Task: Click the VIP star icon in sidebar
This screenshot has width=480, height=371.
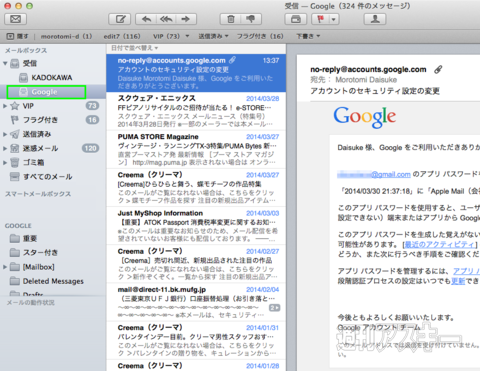Action: click(x=15, y=106)
